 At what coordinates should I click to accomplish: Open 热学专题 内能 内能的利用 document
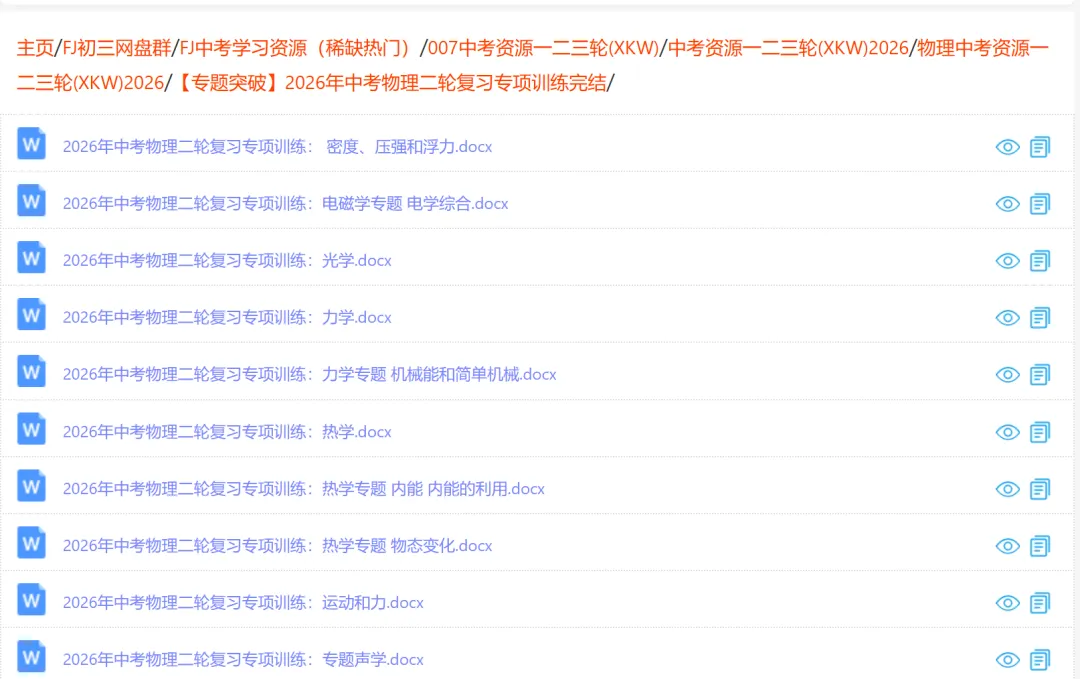click(303, 489)
